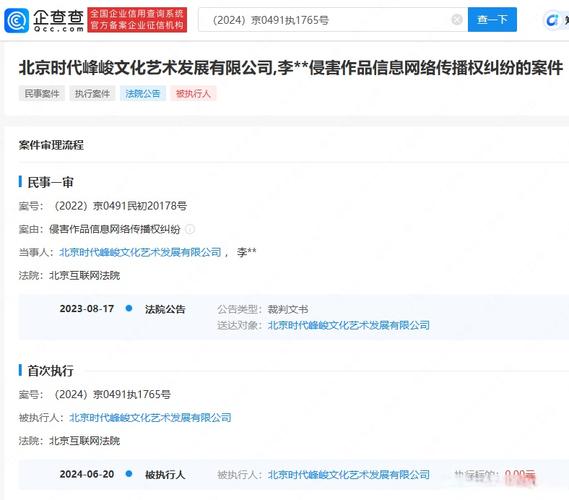The width and height of the screenshot is (569, 500).
Task: Open company link in 当事人 row
Action: tap(140, 252)
